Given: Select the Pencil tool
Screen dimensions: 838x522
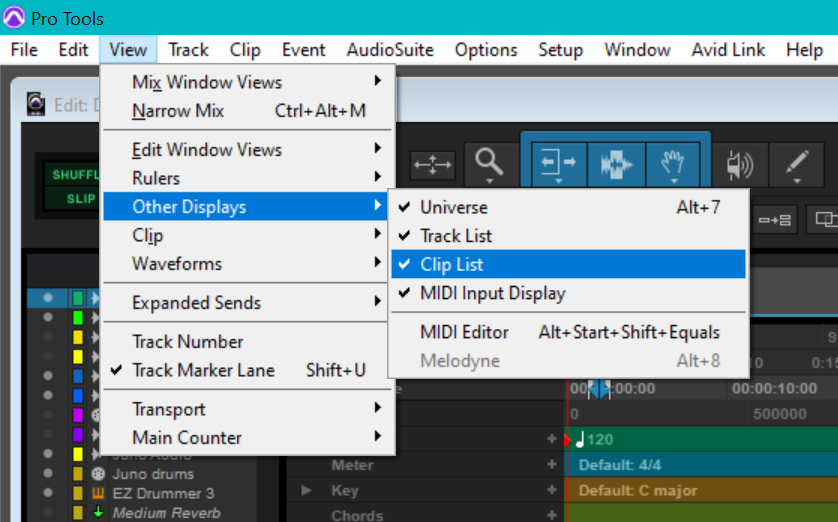Looking at the screenshot, I should (796, 162).
